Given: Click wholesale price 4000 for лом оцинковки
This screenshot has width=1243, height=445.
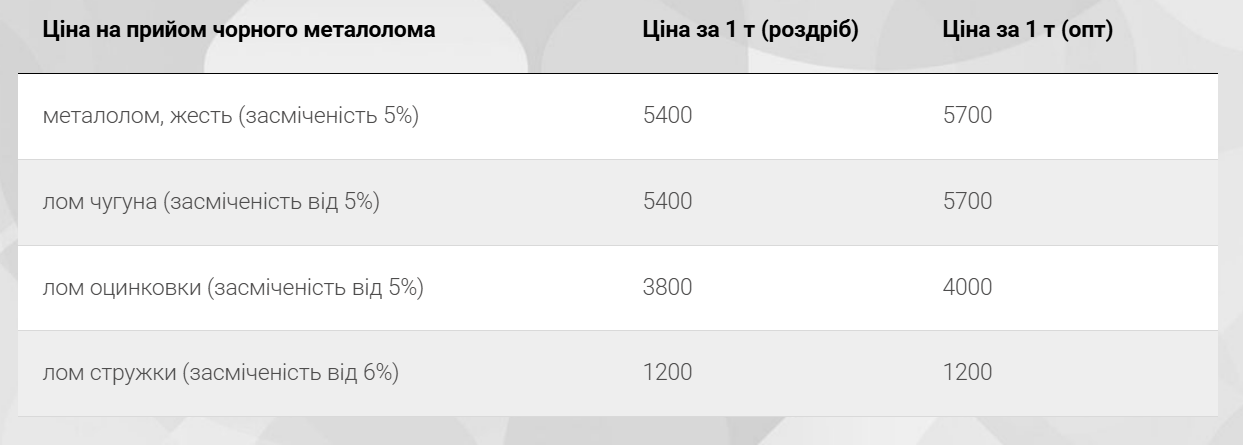Looking at the screenshot, I should pyautogui.click(x=967, y=288).
